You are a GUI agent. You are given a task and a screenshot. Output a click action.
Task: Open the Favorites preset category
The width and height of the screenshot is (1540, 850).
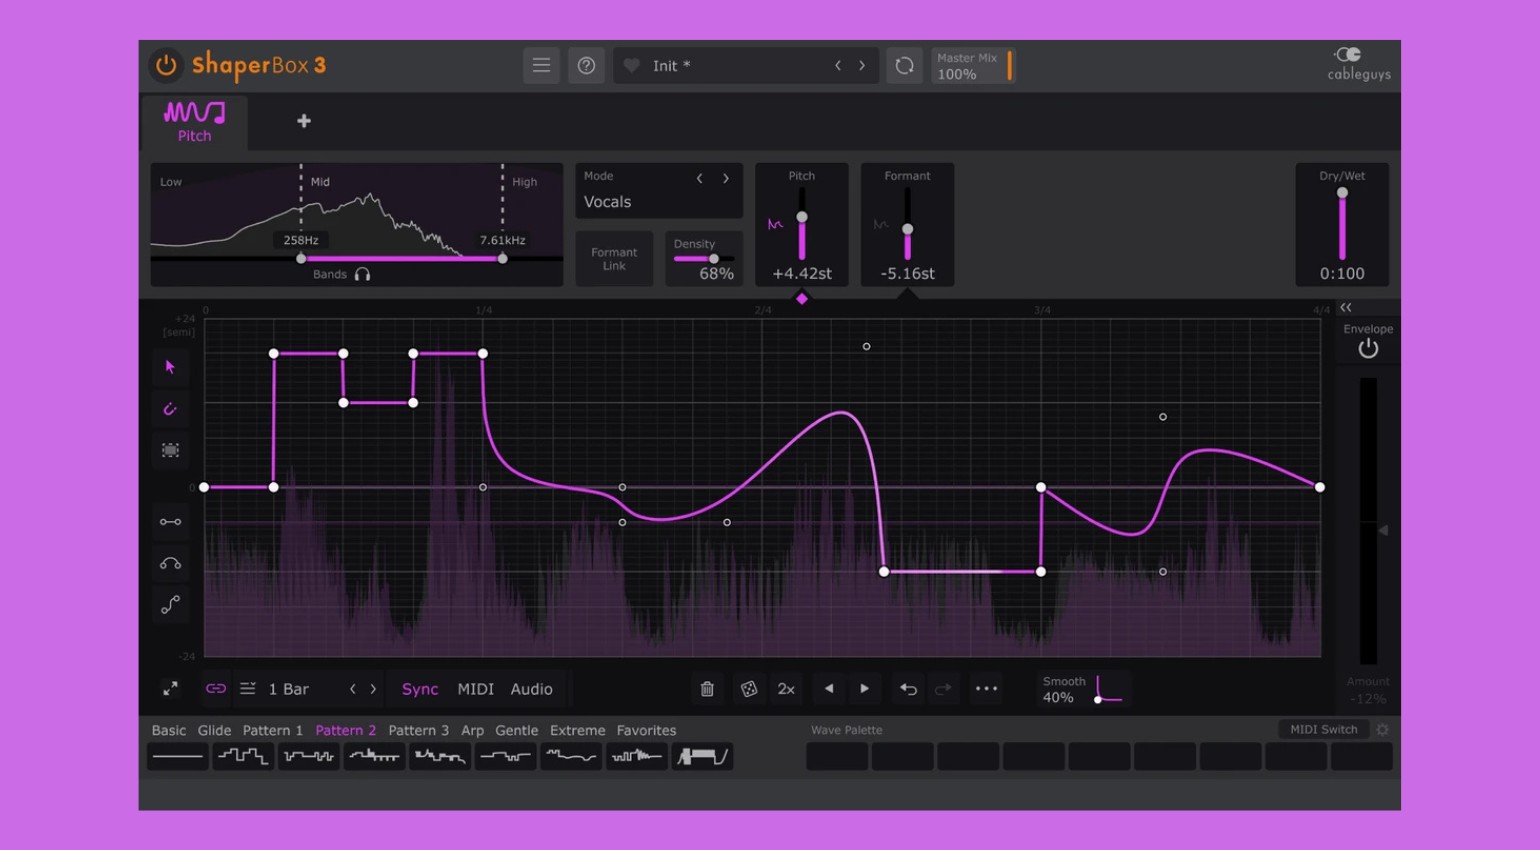tap(646, 730)
